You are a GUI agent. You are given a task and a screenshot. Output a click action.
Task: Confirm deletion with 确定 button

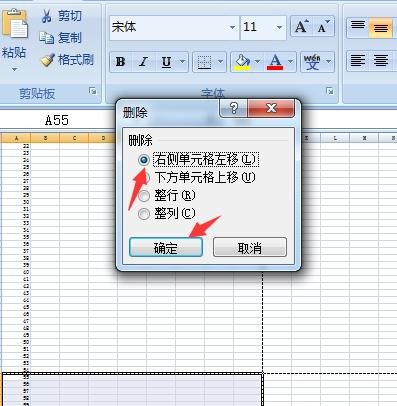(166, 247)
